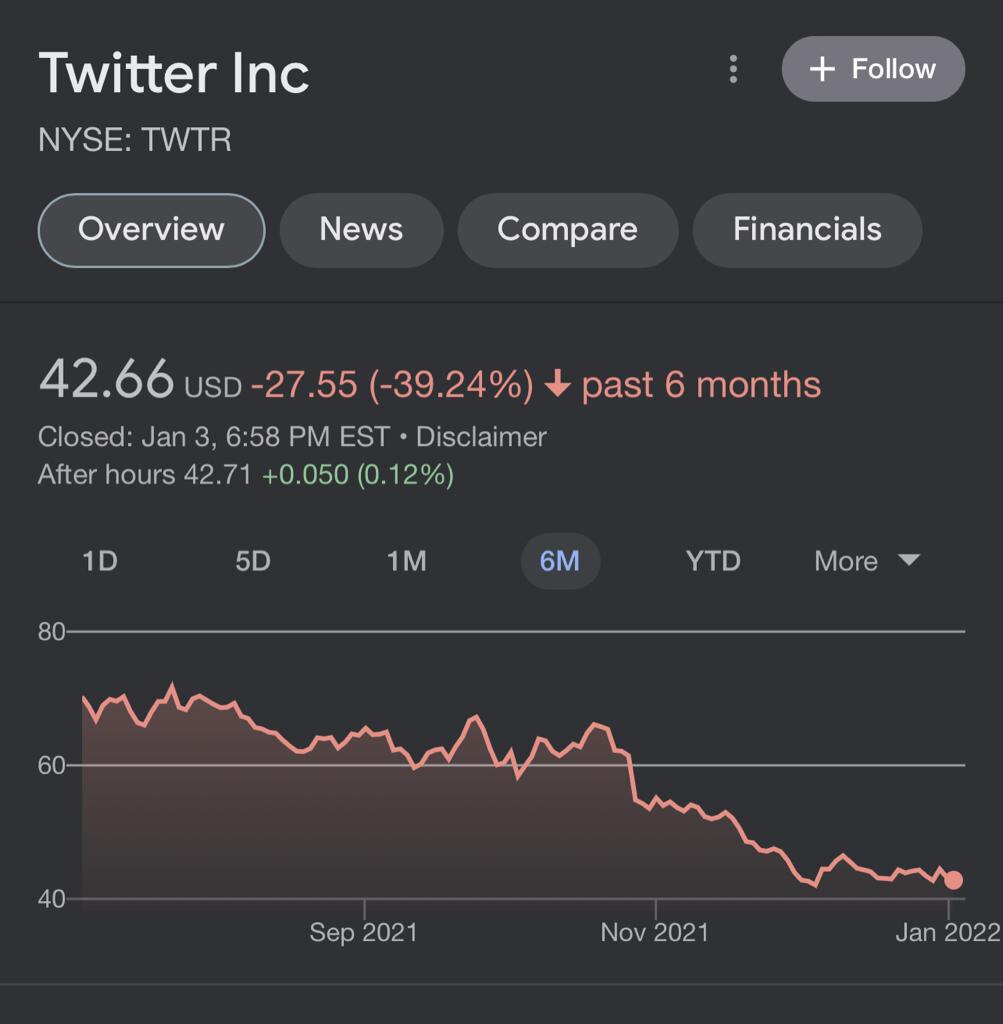Image resolution: width=1003 pixels, height=1024 pixels.
Task: Open the News tab
Action: (361, 230)
